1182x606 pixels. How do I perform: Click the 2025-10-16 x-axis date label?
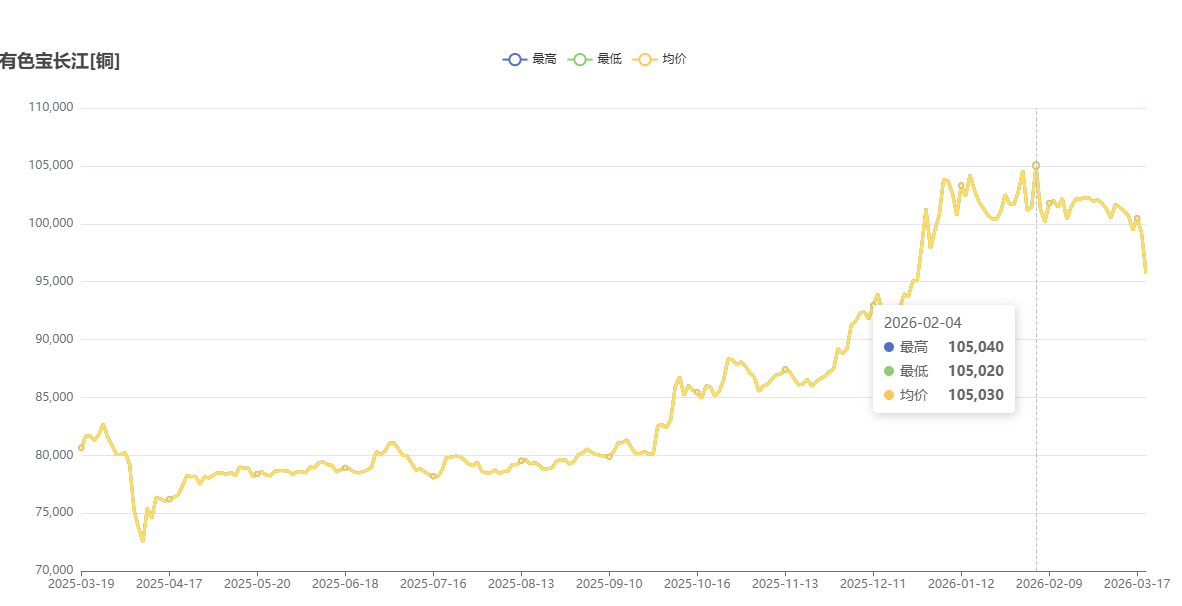[697, 583]
